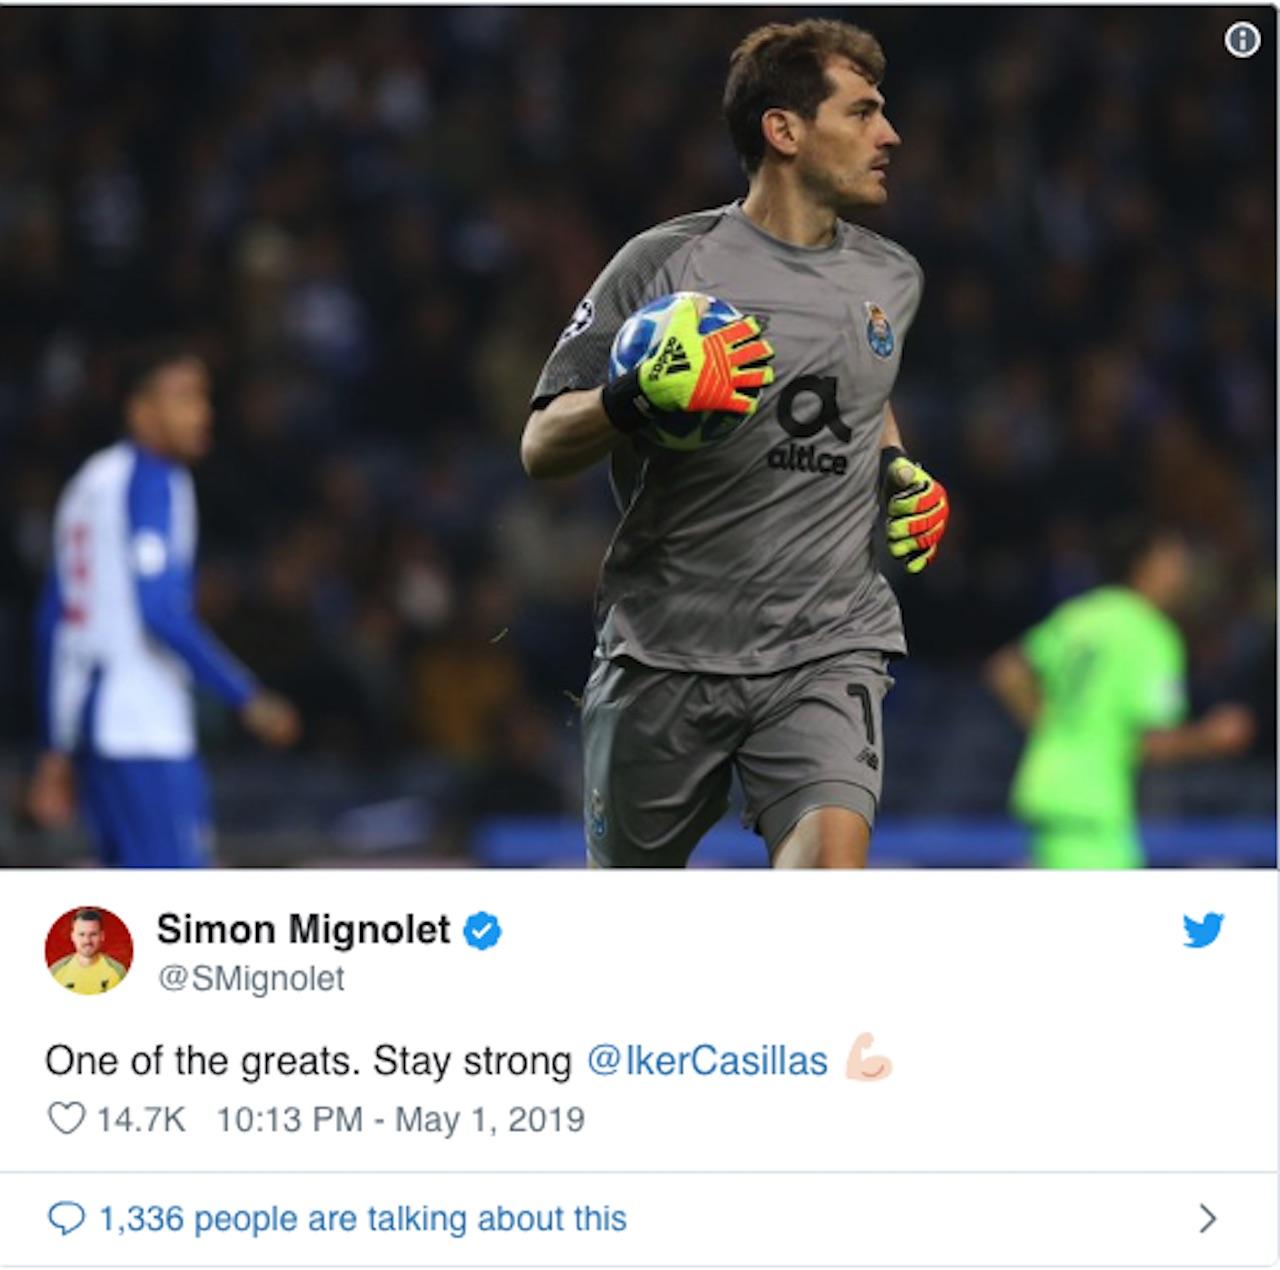This screenshot has height=1270, width=1280.
Task: Click the blurred player in green kit
Action: click(1112, 700)
